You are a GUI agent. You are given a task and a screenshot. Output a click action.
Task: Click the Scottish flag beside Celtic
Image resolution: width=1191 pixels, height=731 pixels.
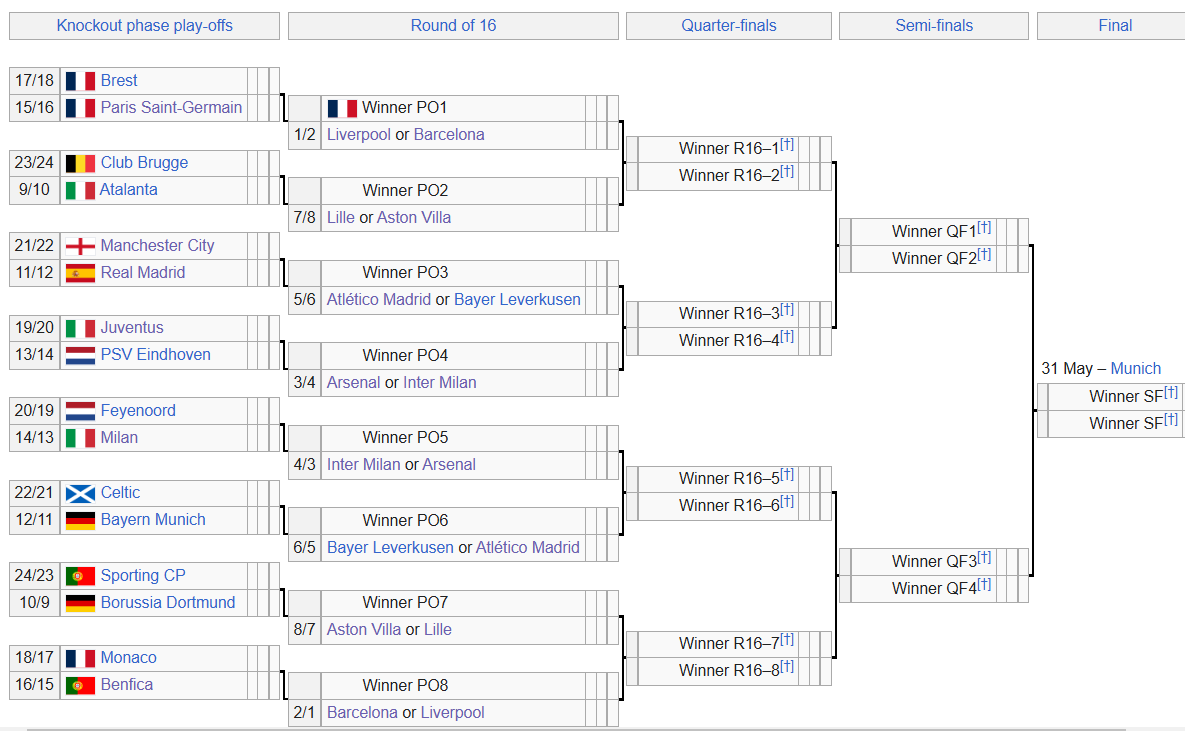point(80,493)
